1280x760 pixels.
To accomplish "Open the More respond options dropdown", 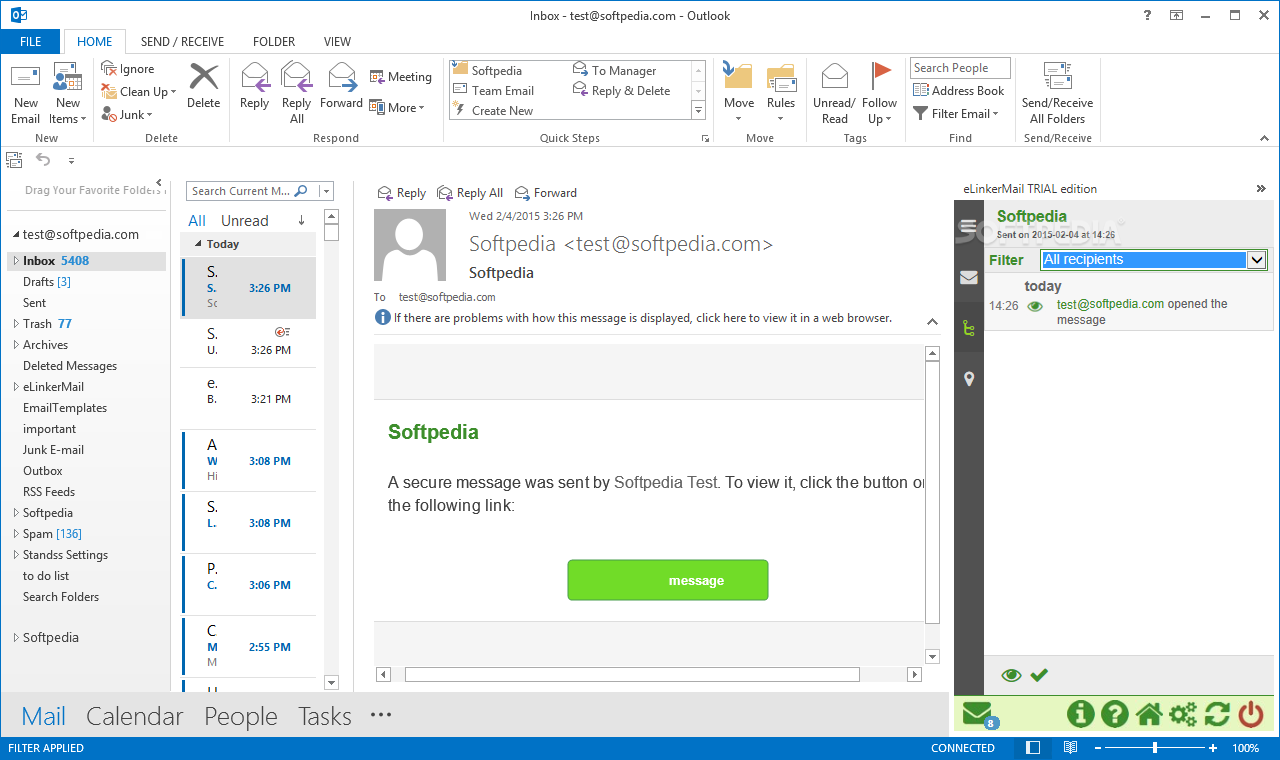I will (x=397, y=107).
